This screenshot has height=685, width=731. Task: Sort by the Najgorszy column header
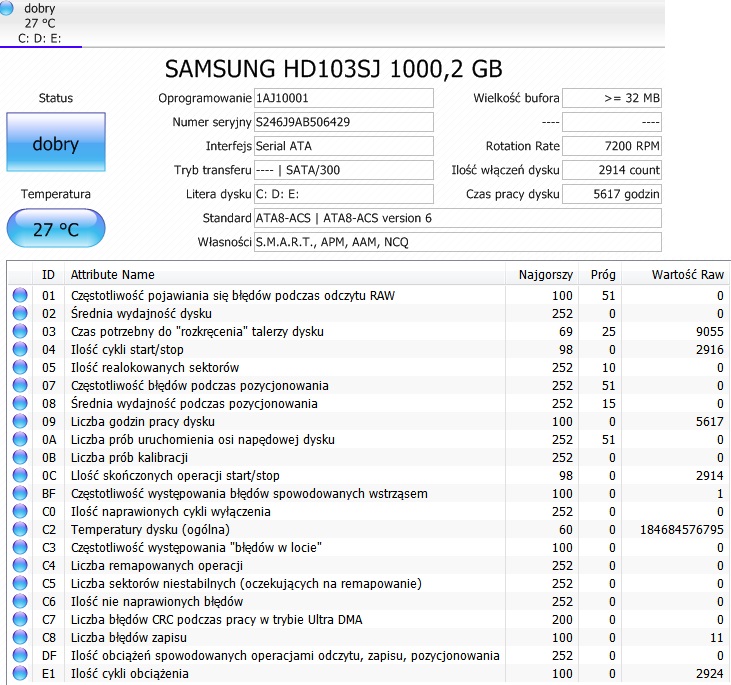coord(542,275)
